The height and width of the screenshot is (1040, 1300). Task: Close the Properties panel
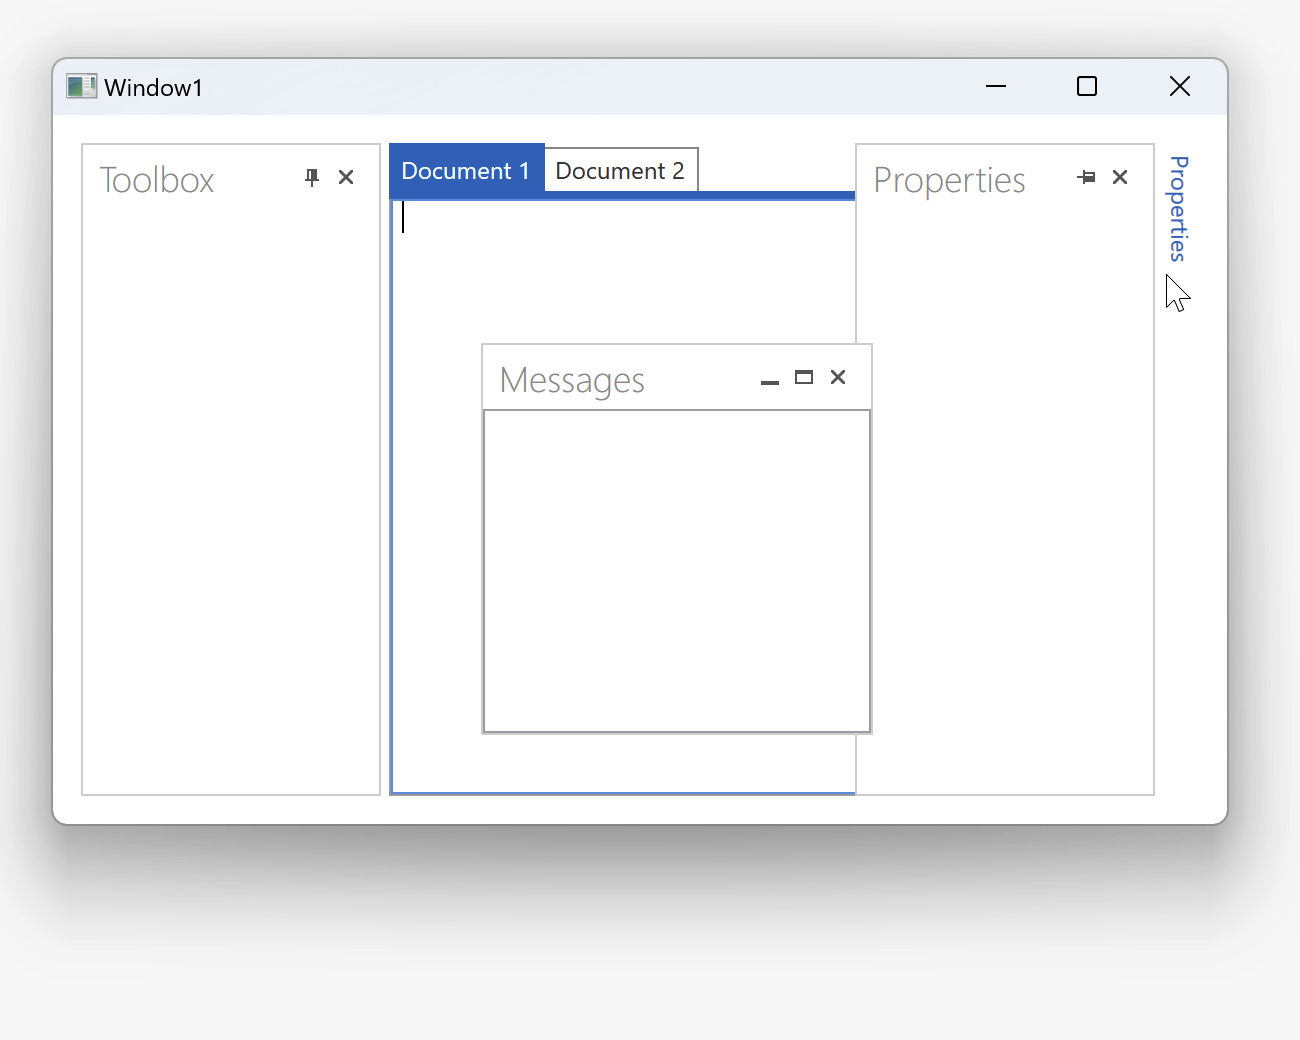pyautogui.click(x=1120, y=178)
